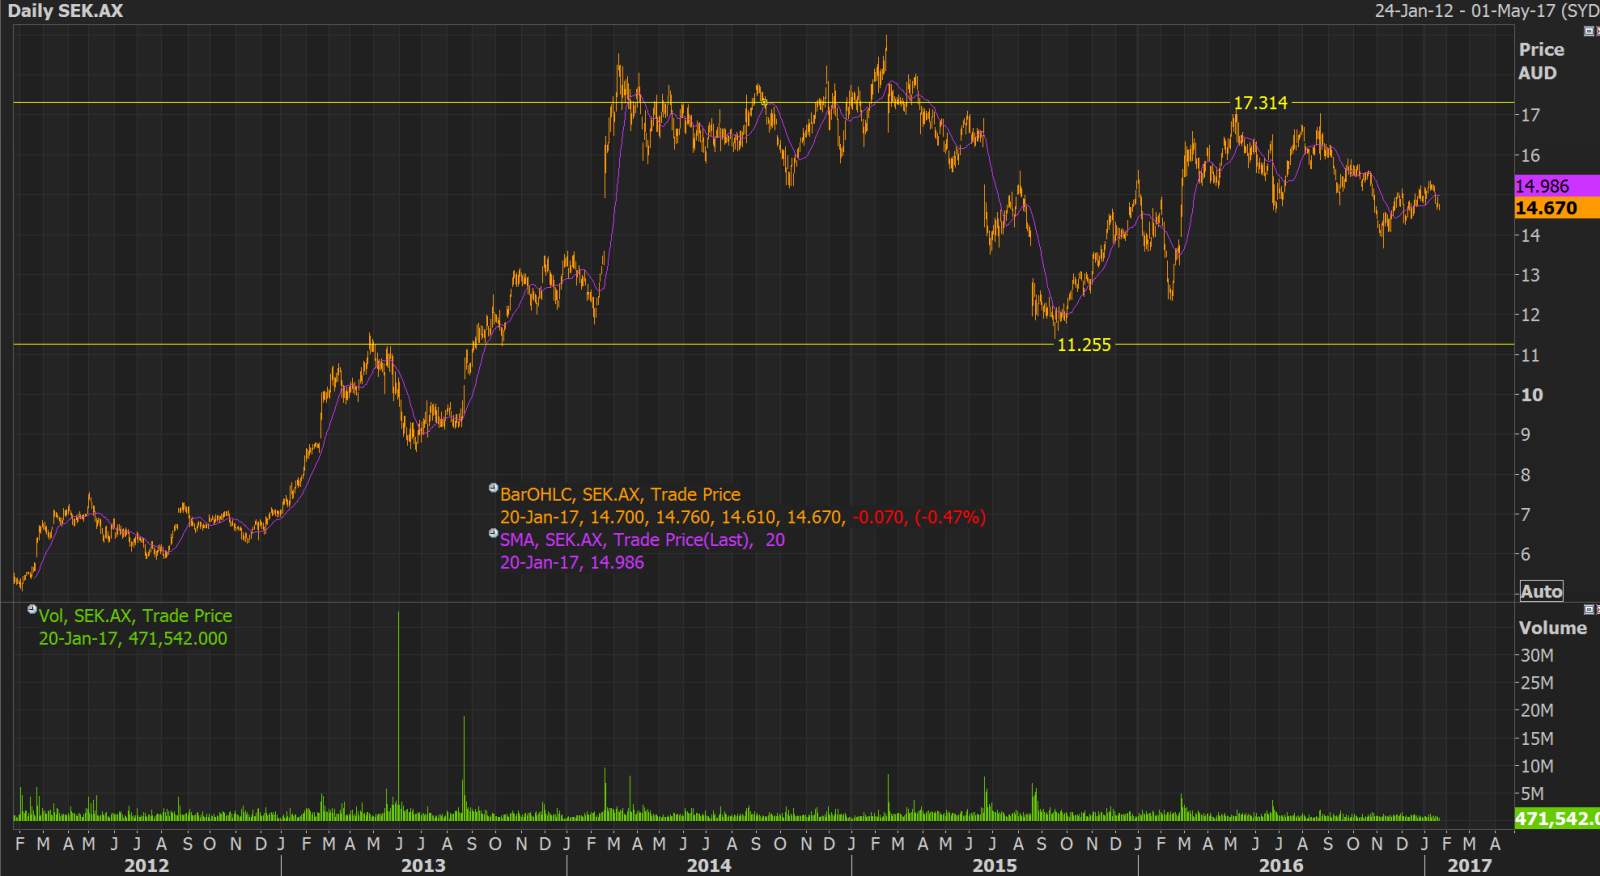Click the 2015 year label on time axis
This screenshot has width=1600, height=876.
995,865
